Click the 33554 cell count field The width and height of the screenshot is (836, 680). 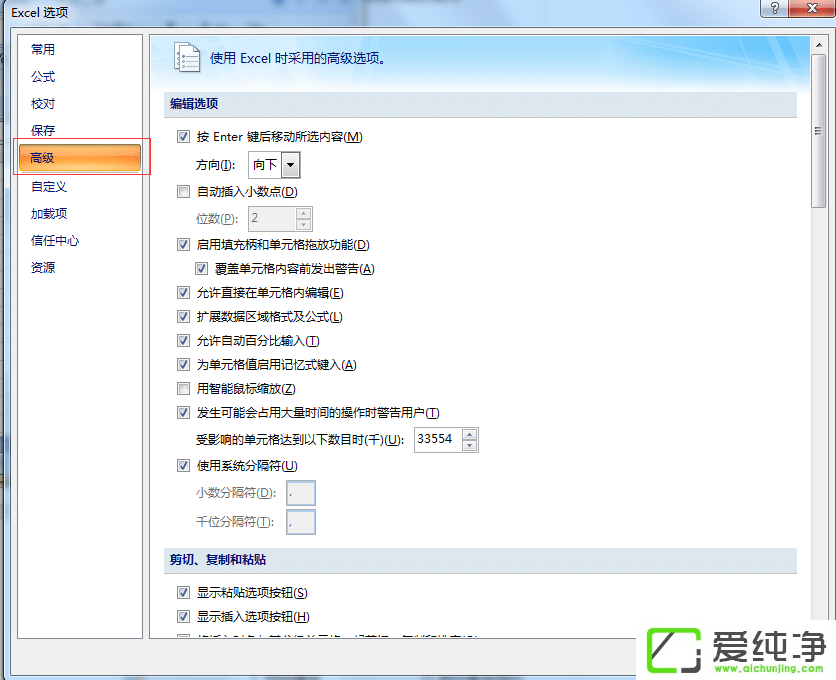[x=438, y=439]
